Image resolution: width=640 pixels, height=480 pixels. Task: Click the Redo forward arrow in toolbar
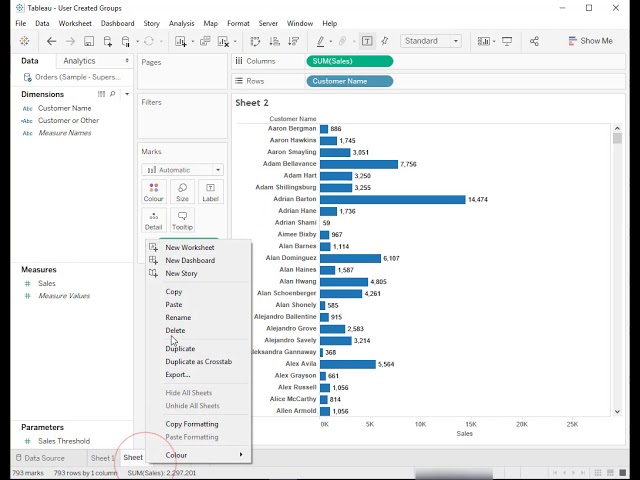click(x=70, y=41)
